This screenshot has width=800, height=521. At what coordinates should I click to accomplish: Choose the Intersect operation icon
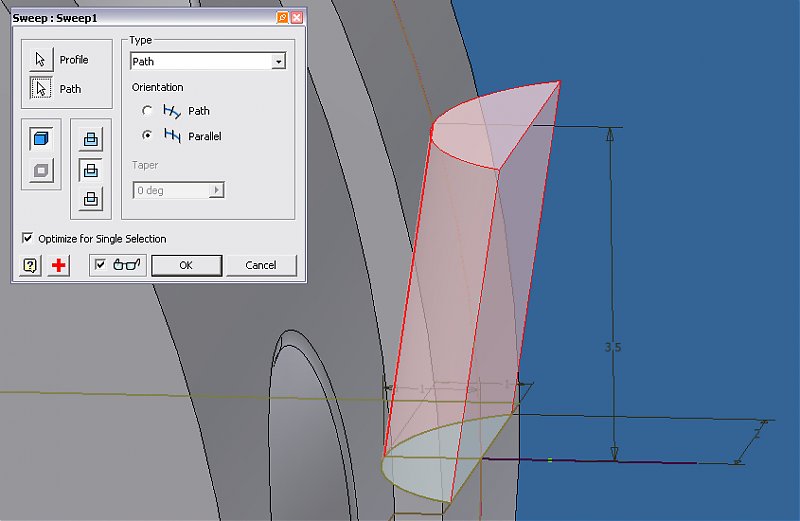coord(91,199)
